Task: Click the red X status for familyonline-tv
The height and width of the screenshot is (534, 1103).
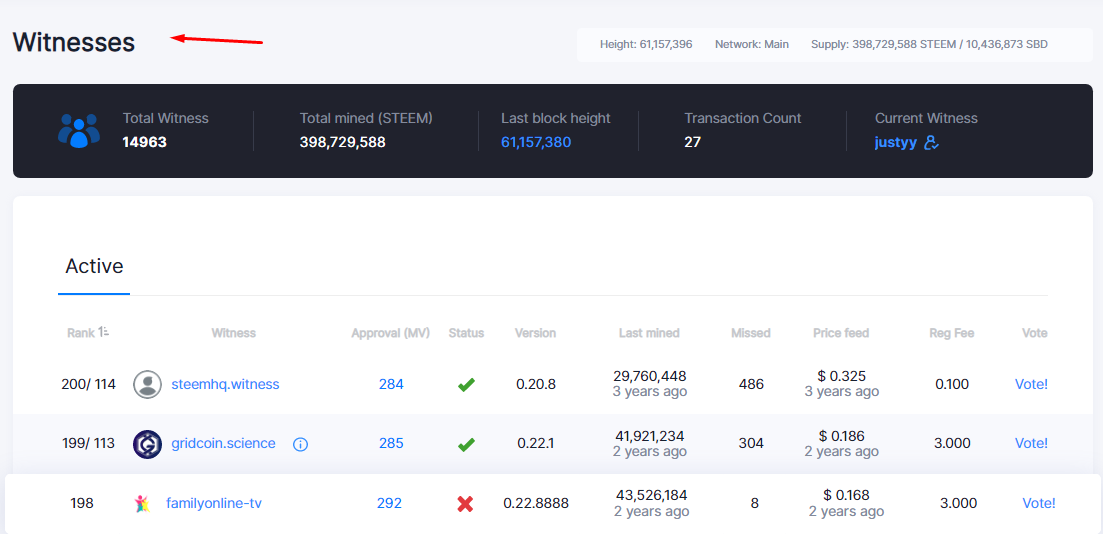Action: pyautogui.click(x=465, y=504)
